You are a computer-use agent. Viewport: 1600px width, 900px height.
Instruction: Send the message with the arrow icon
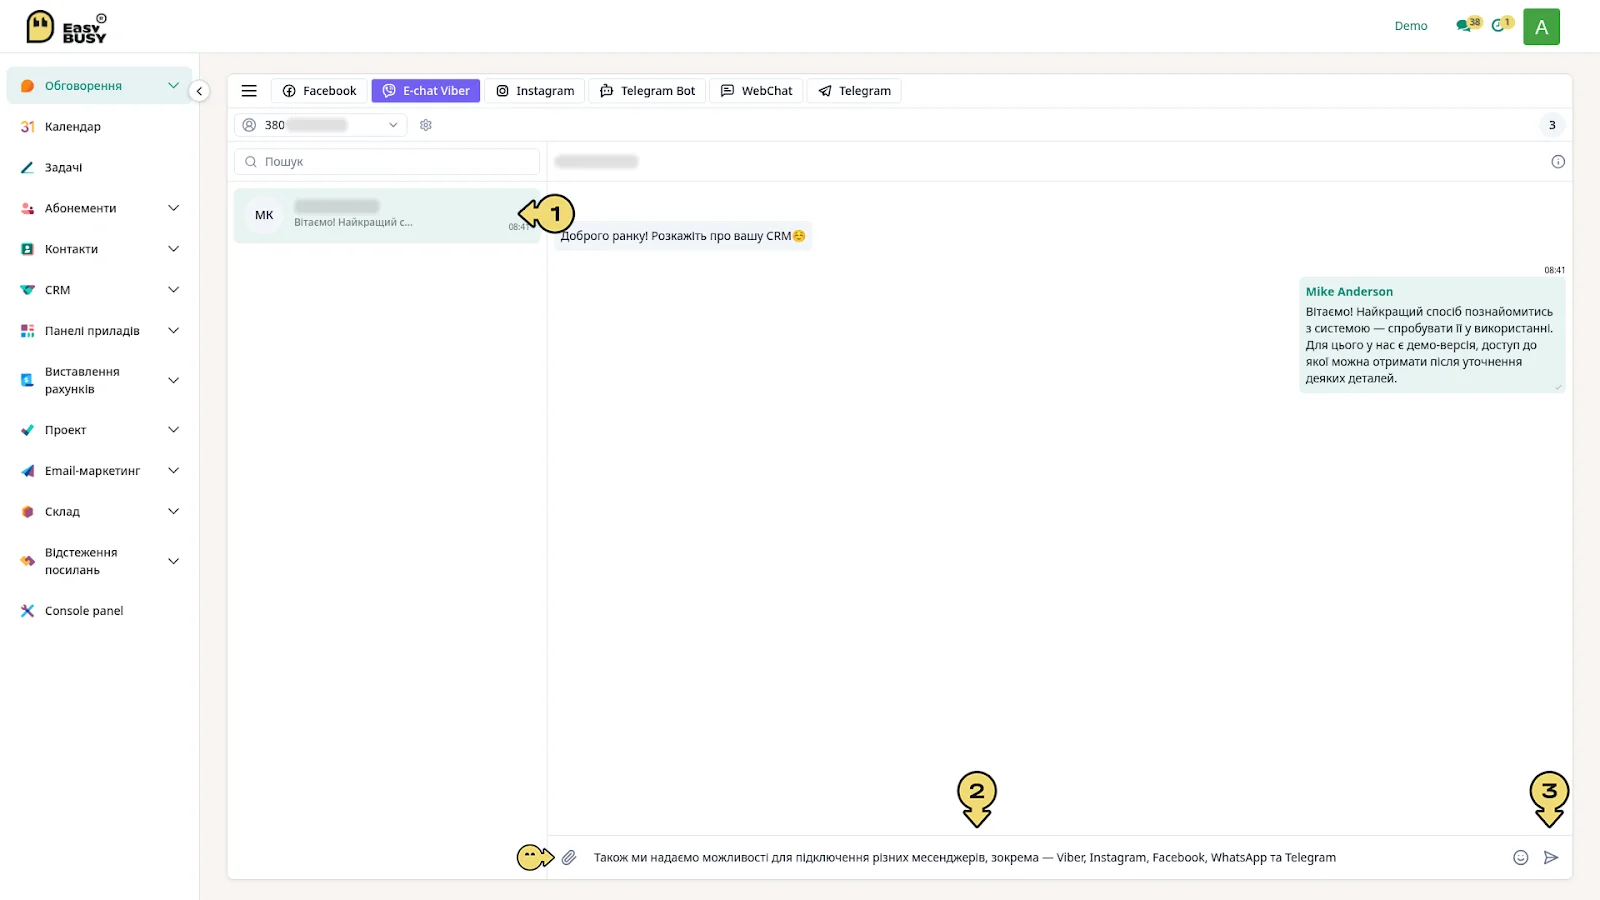point(1551,857)
